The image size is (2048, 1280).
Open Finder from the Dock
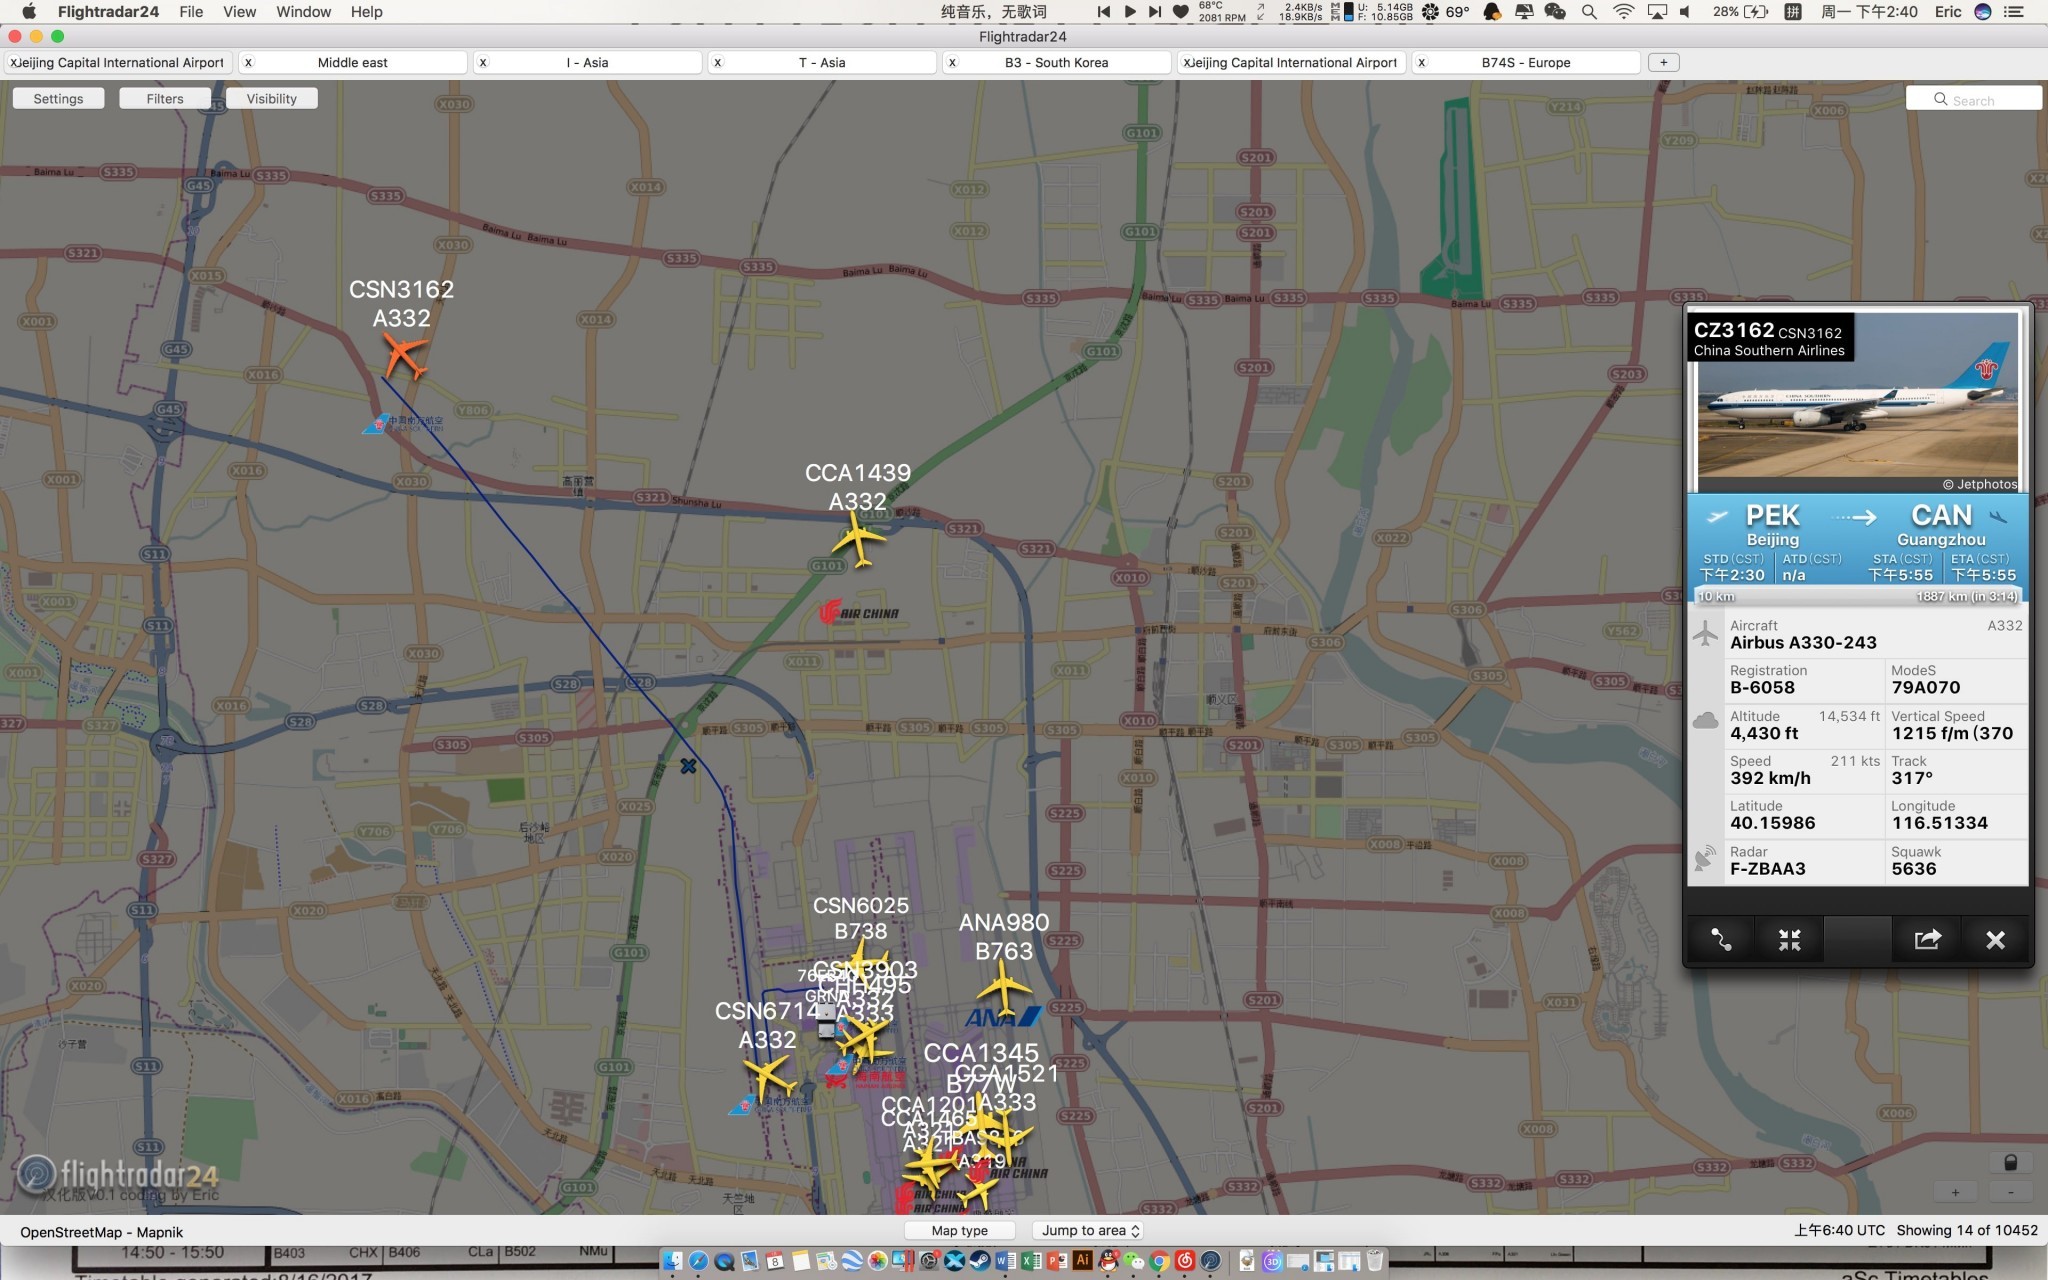(673, 1261)
